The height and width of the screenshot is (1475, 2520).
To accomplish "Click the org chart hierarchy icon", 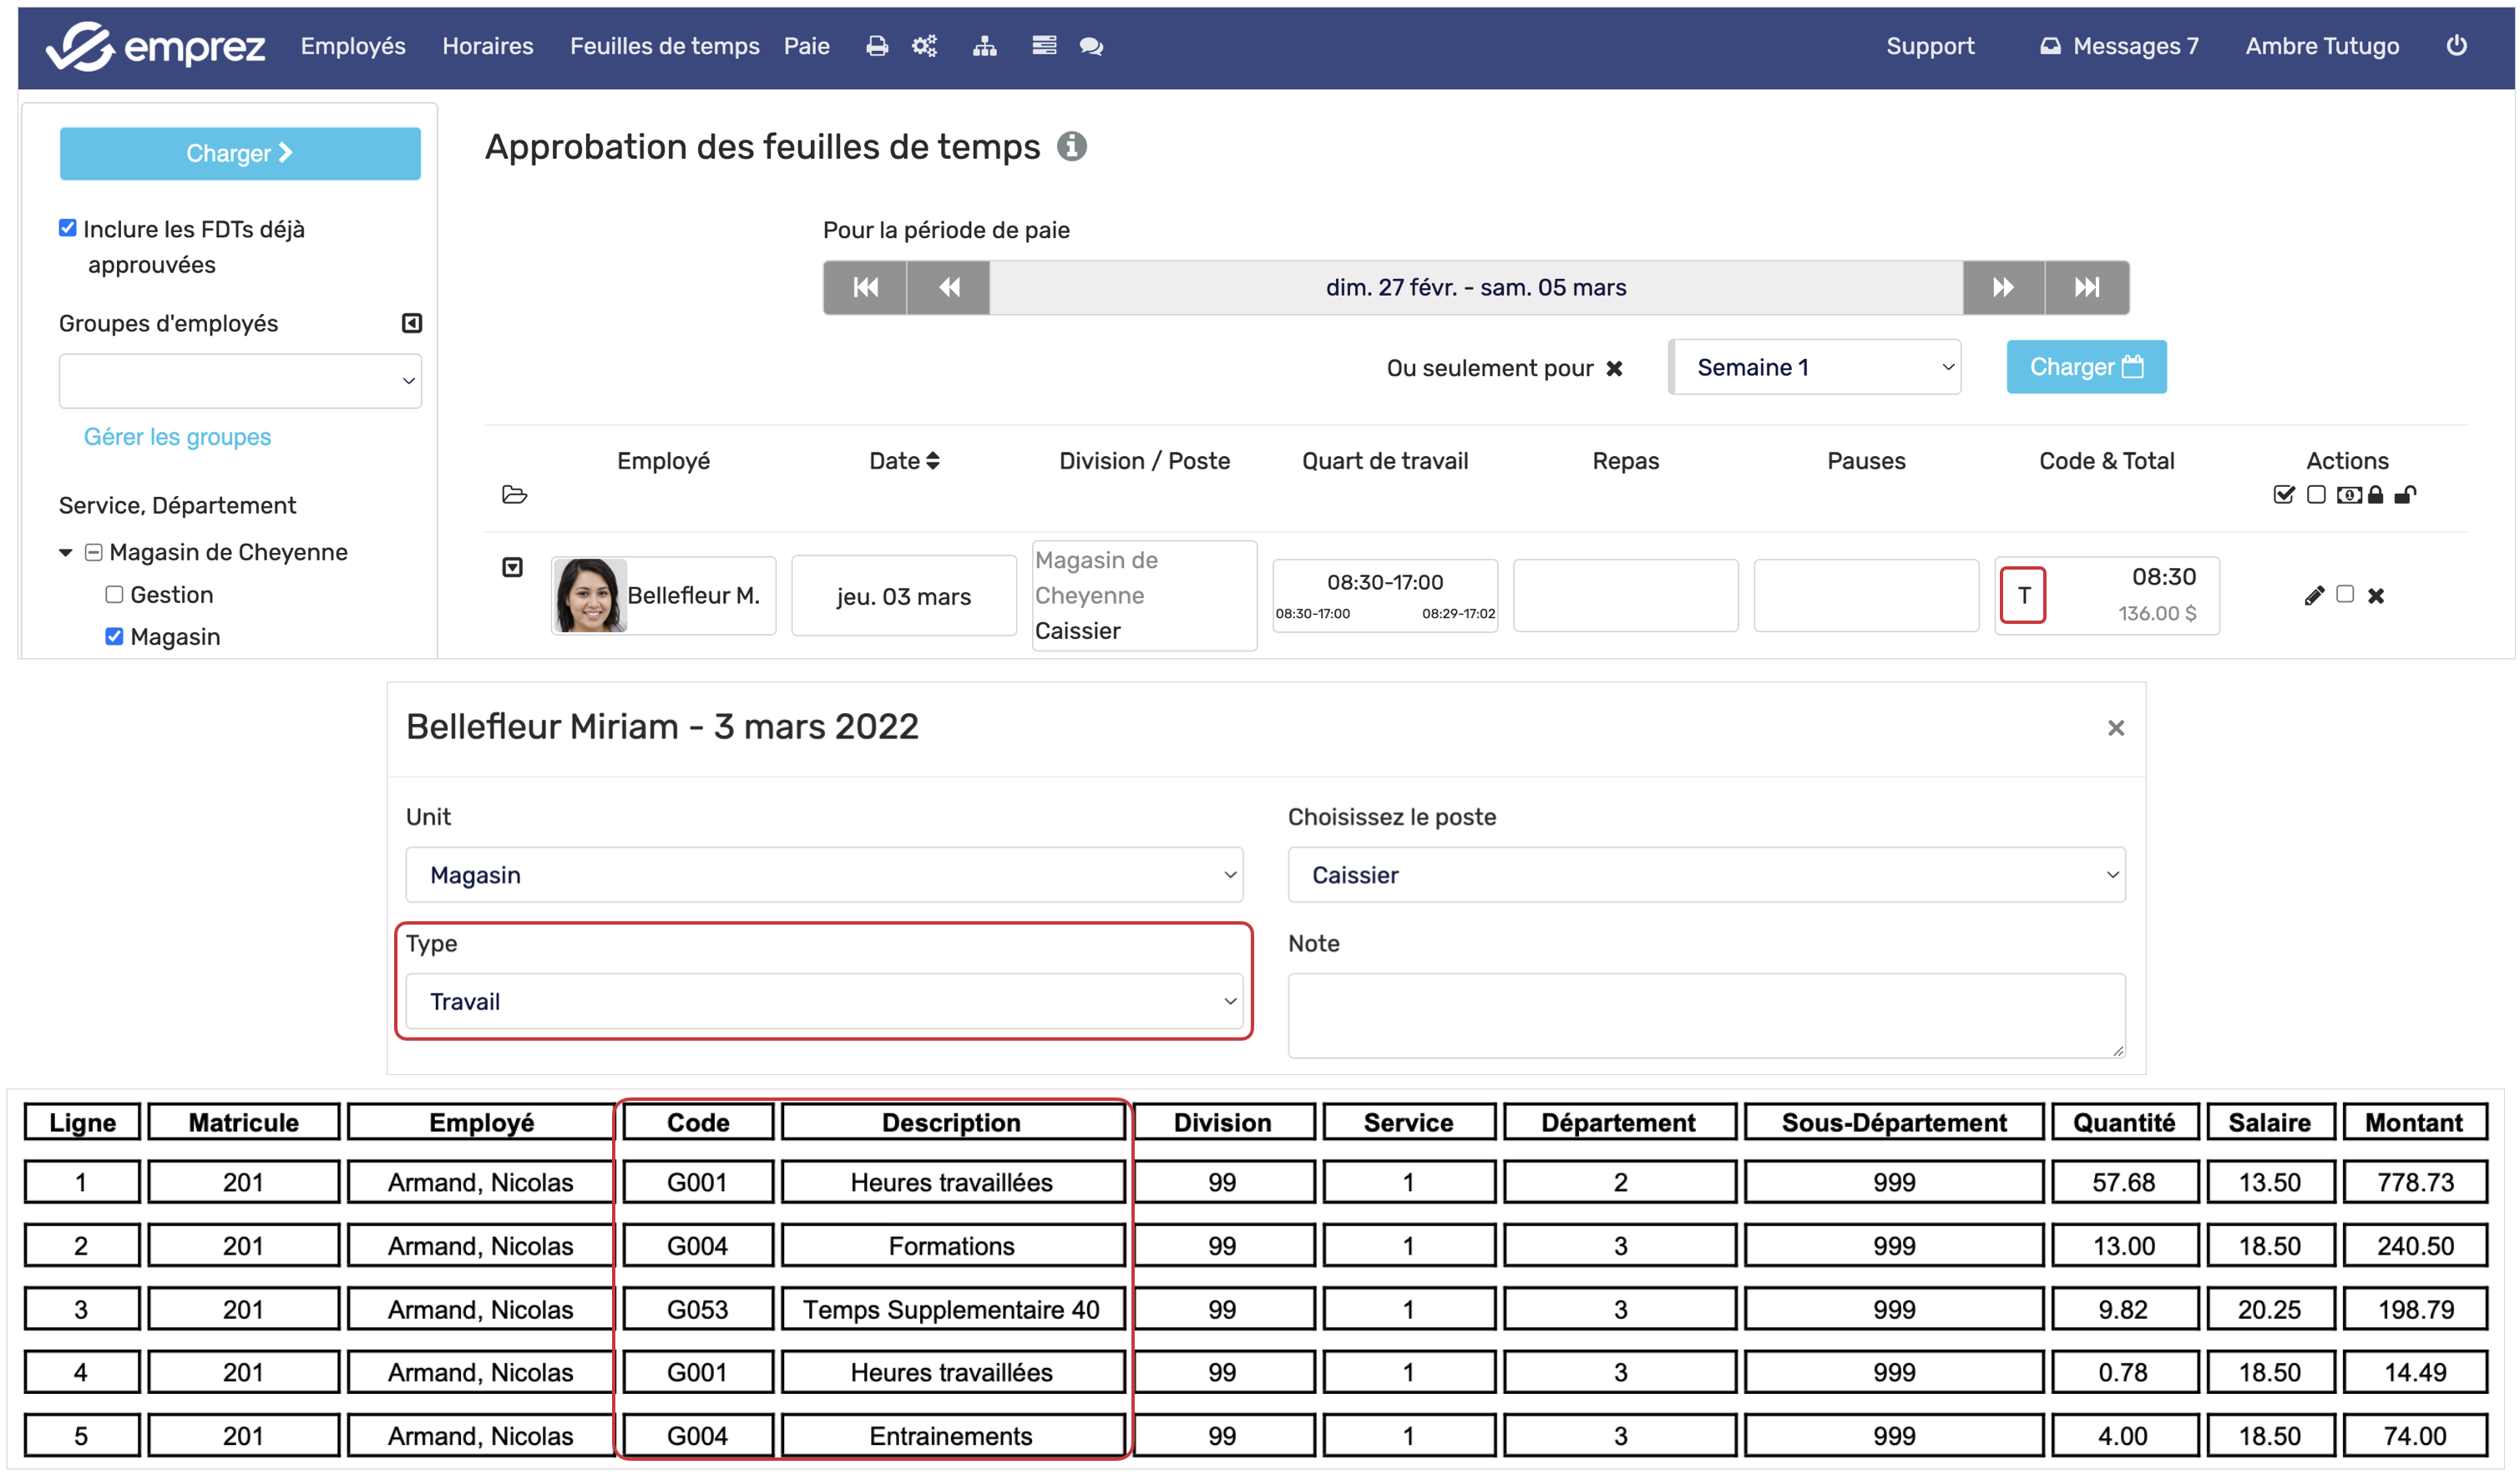I will click(984, 46).
